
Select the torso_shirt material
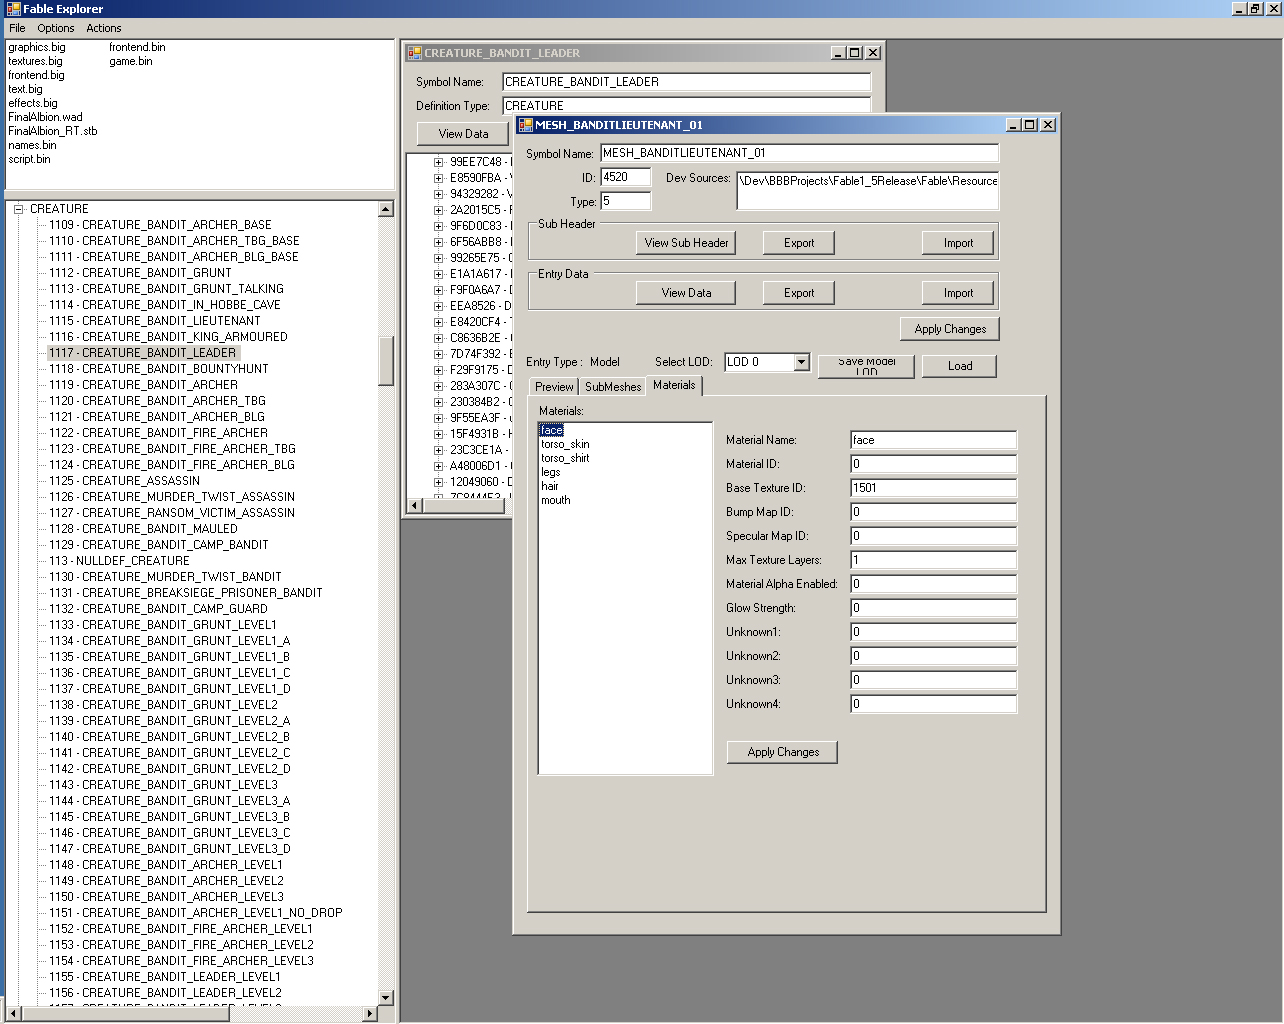pyautogui.click(x=565, y=458)
